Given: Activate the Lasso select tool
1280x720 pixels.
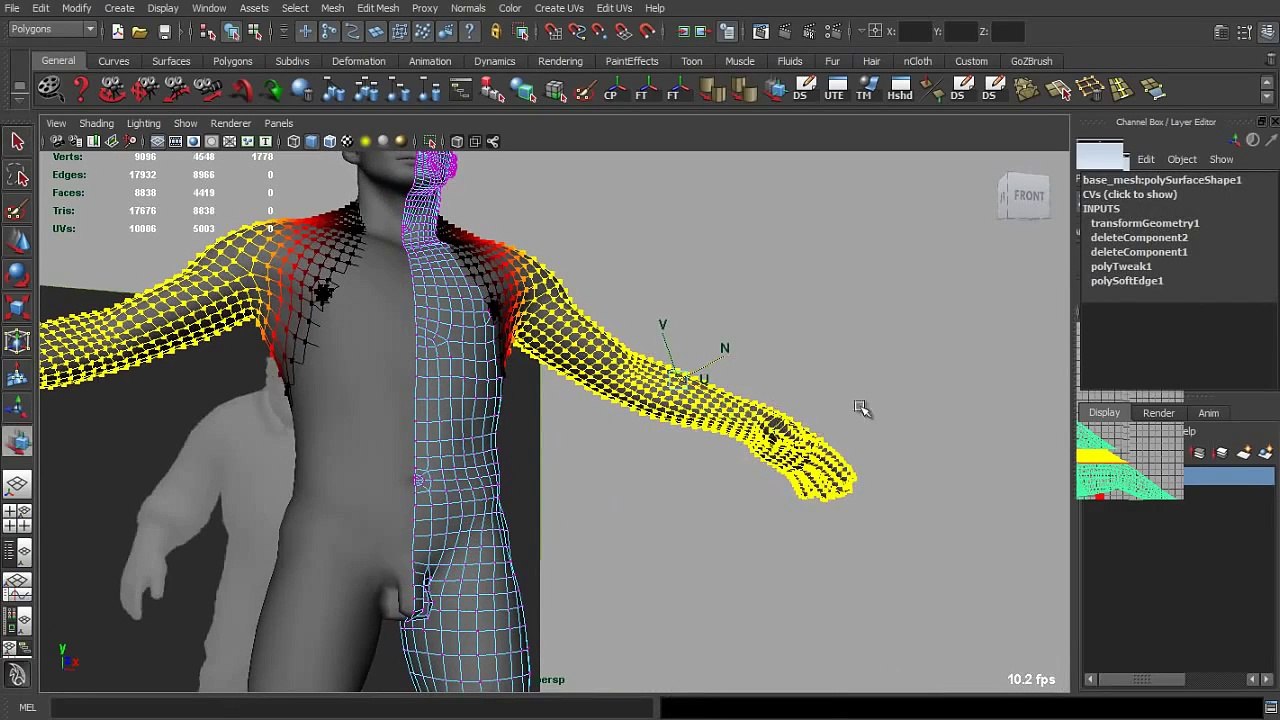Looking at the screenshot, I should [x=17, y=177].
